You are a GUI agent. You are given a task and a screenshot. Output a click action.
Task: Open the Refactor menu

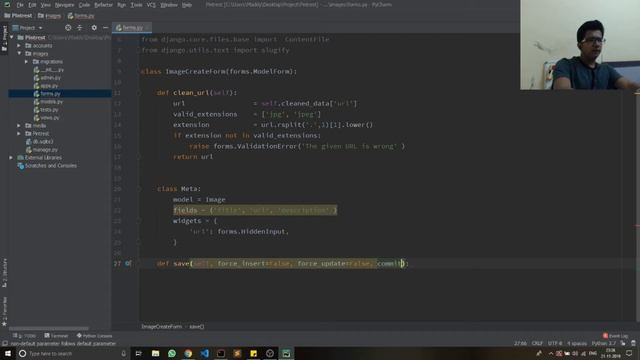(103, 5)
